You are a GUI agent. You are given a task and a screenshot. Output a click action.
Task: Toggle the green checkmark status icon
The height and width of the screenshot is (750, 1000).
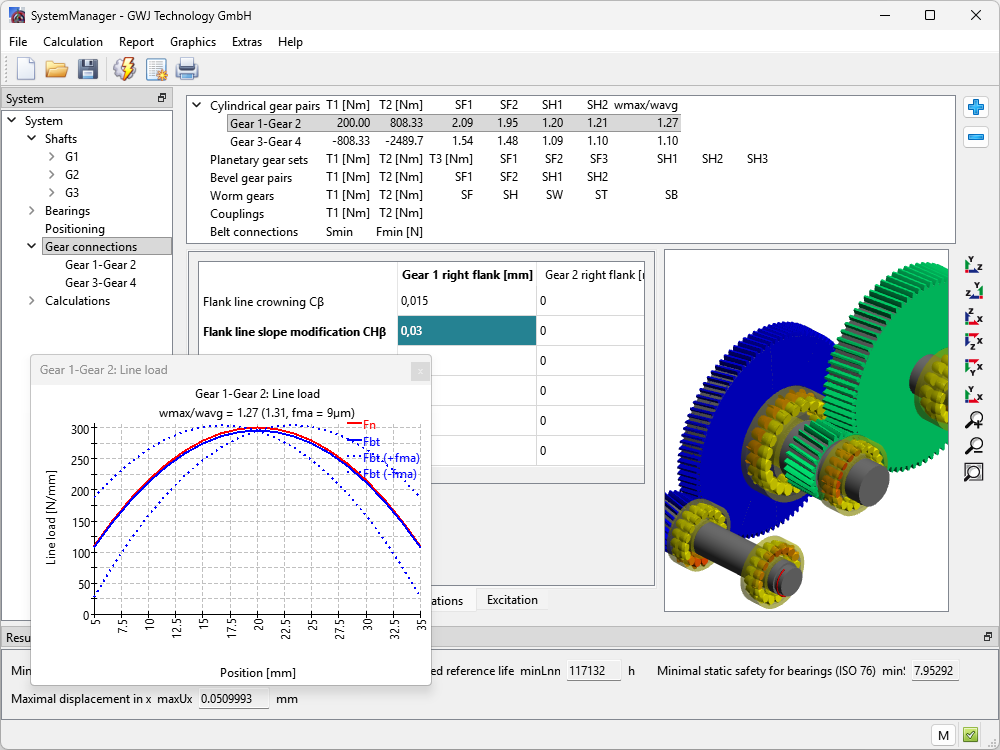[970, 735]
